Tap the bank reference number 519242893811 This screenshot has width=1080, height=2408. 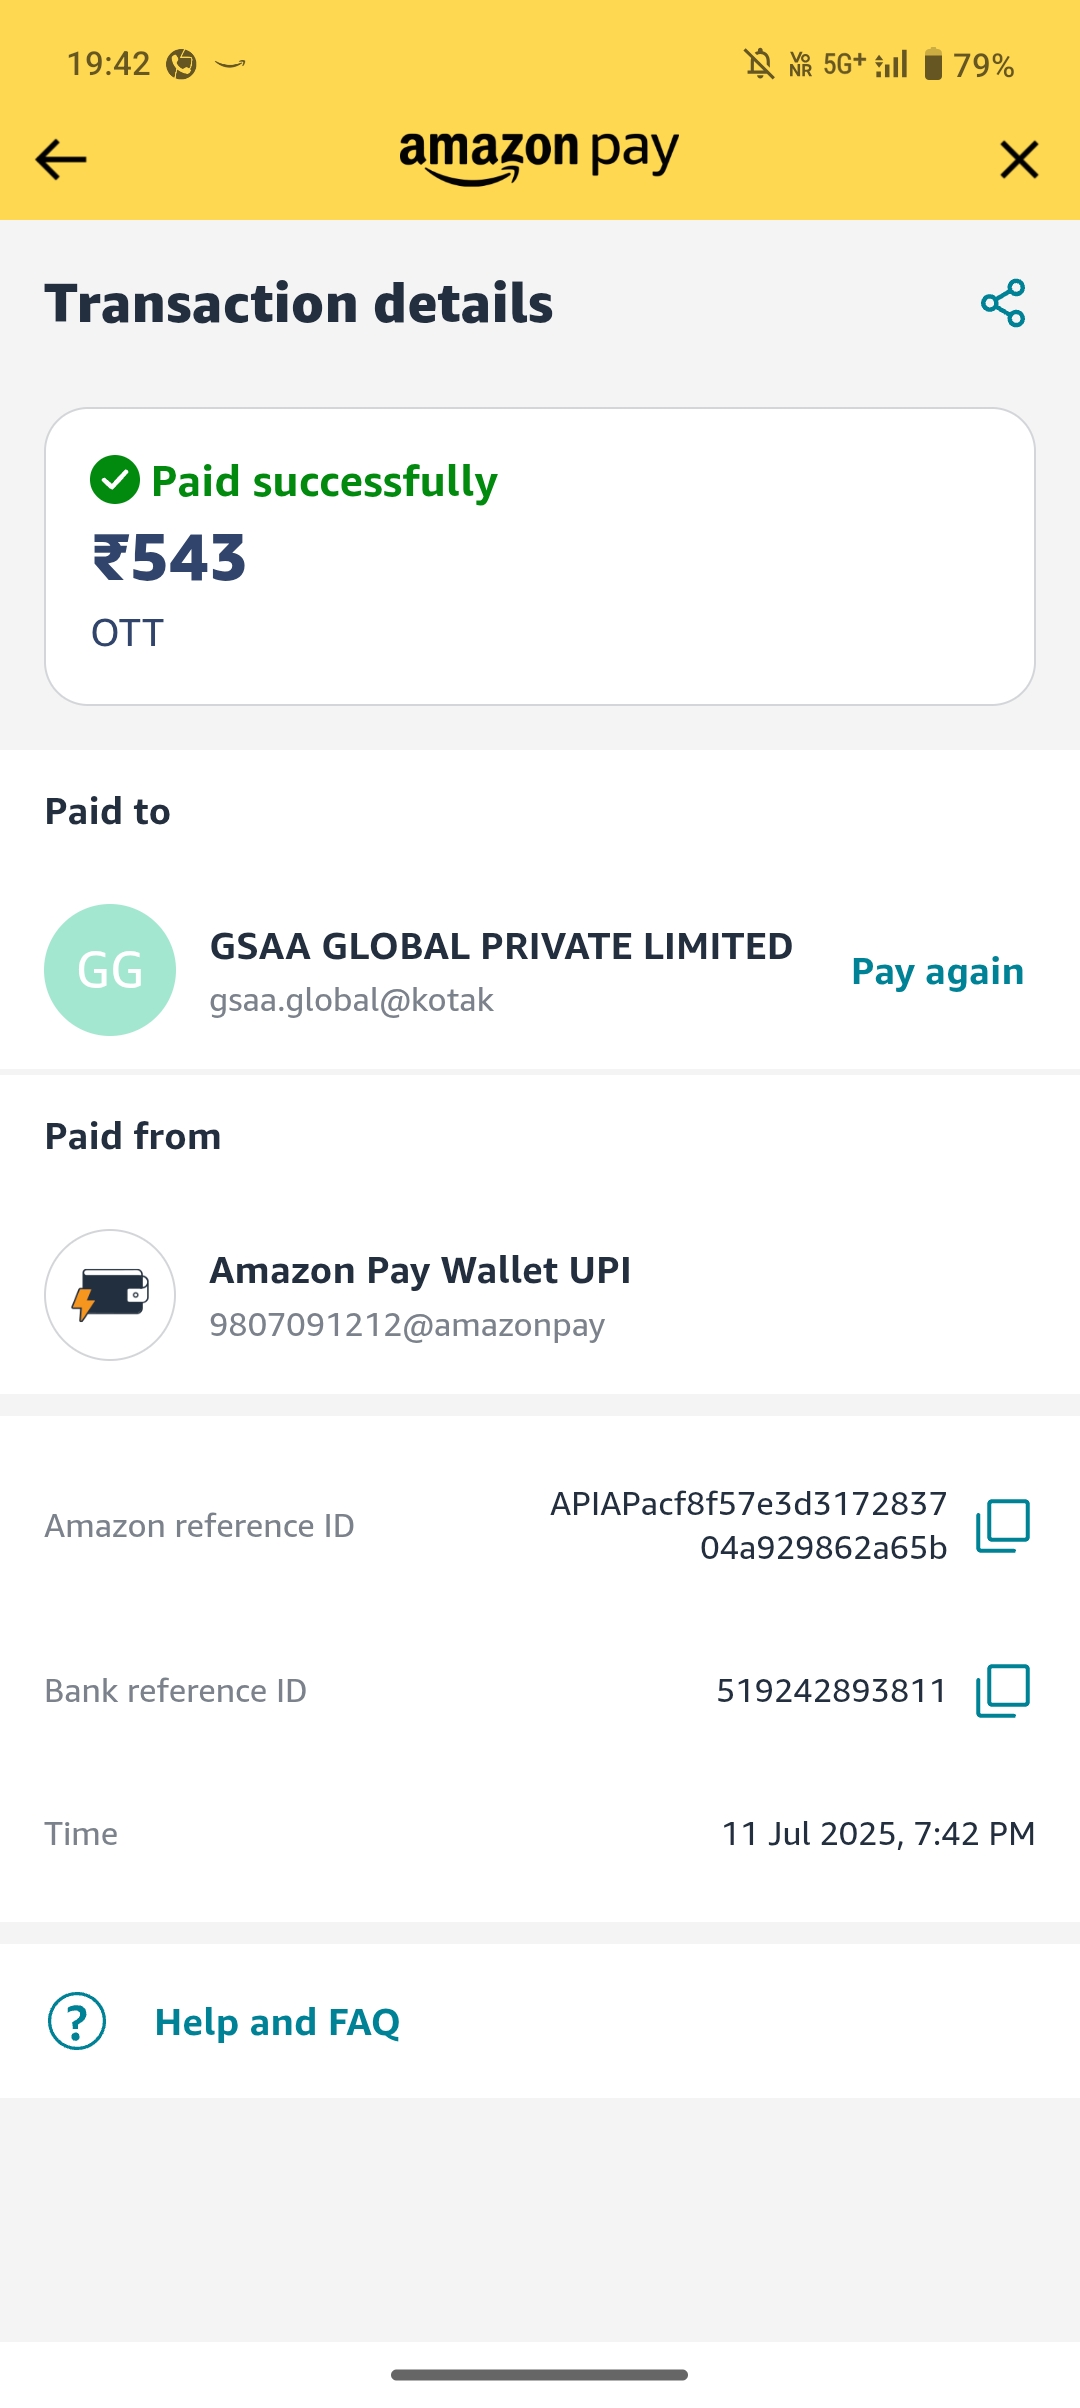coord(831,1691)
